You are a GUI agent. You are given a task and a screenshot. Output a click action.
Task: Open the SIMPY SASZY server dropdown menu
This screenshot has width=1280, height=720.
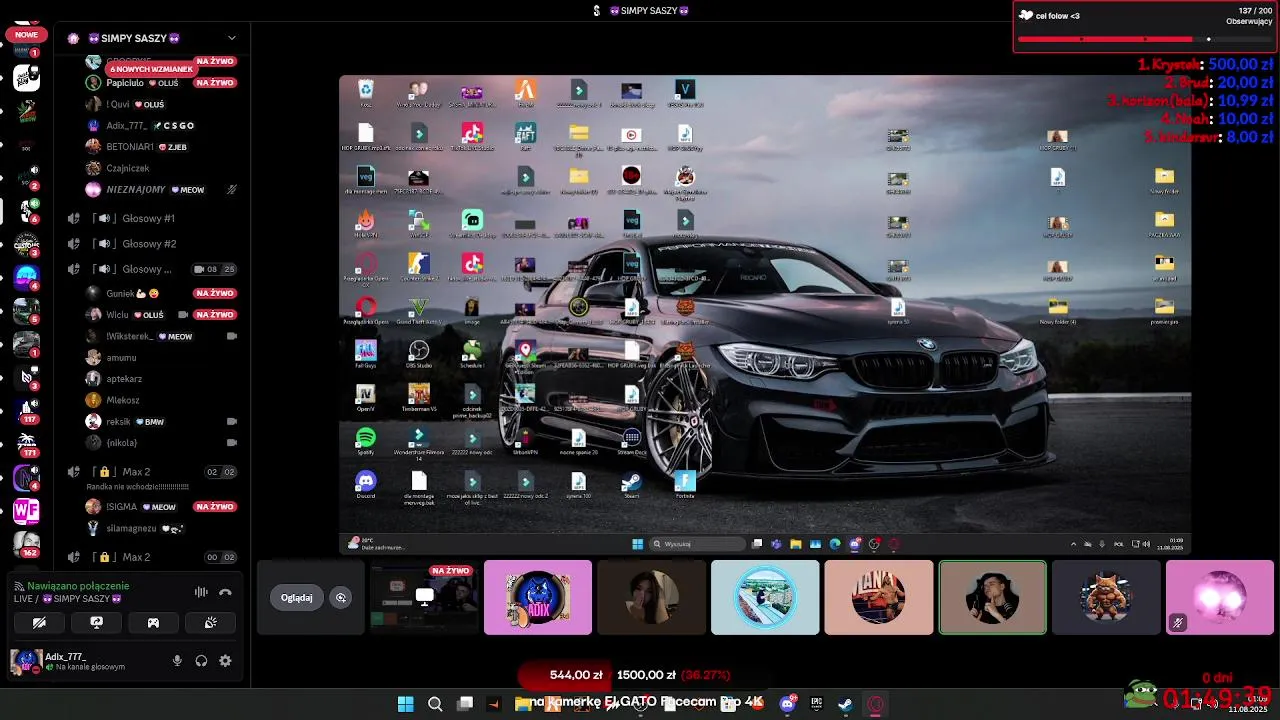tap(231, 38)
